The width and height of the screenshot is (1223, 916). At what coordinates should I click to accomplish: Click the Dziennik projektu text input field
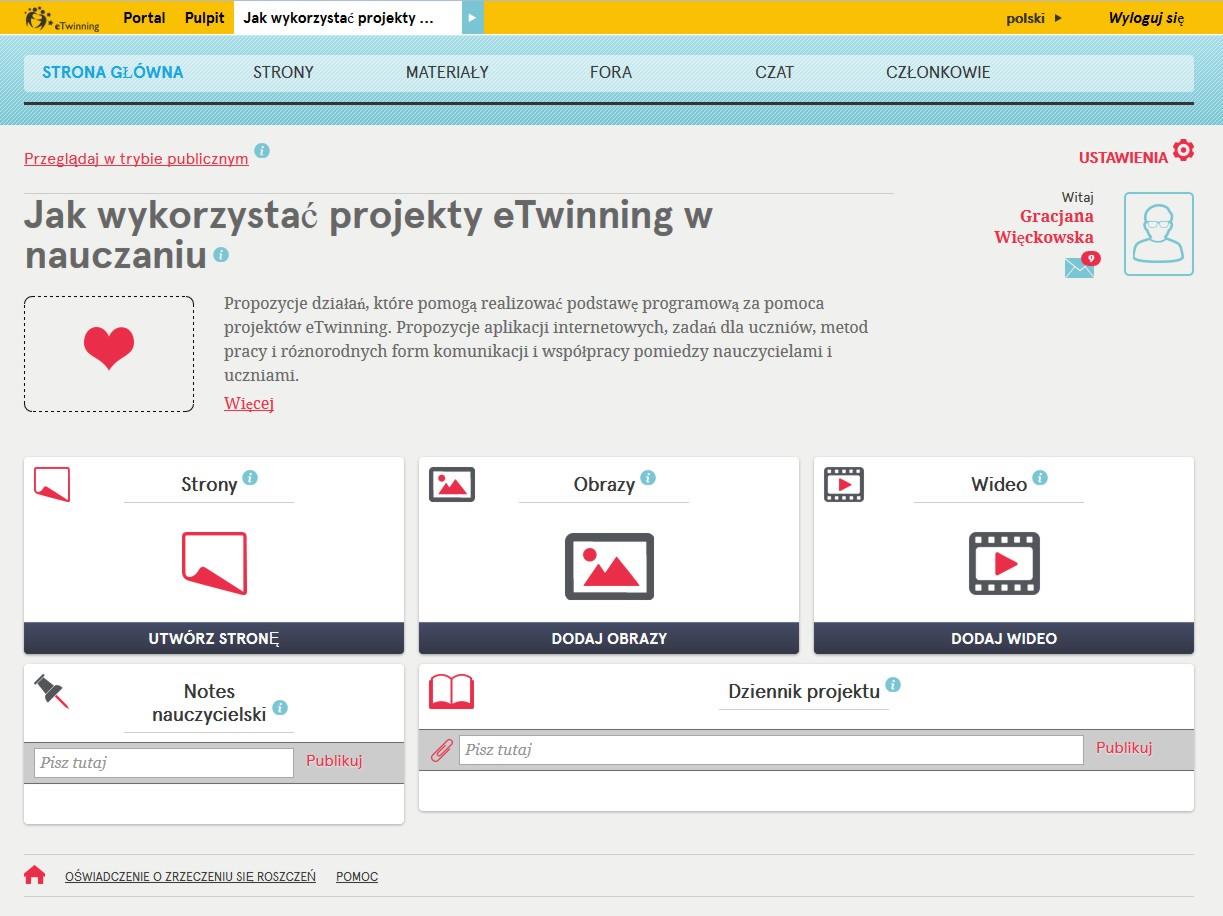tap(771, 750)
